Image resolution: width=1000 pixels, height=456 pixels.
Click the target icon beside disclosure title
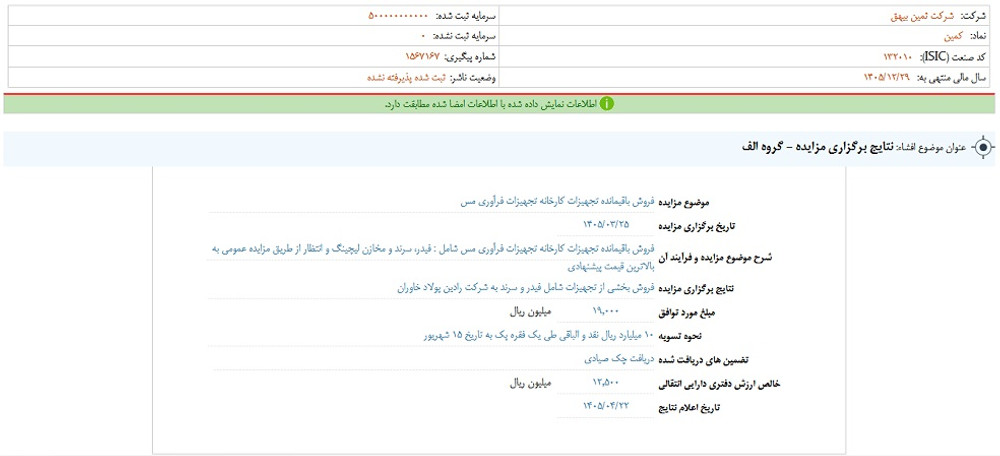(983, 147)
